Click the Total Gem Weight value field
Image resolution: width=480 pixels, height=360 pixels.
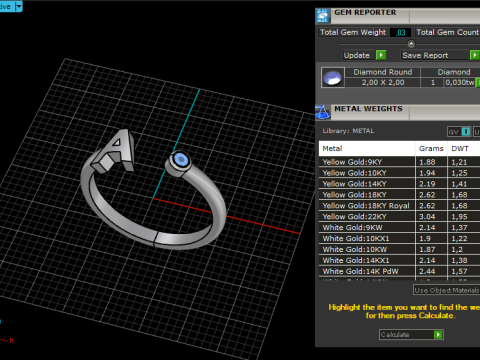point(400,32)
